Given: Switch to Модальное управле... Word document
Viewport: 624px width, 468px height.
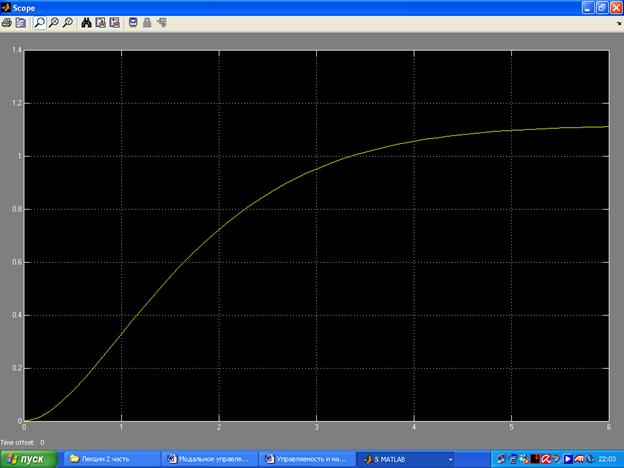Looking at the screenshot, I should point(210,459).
